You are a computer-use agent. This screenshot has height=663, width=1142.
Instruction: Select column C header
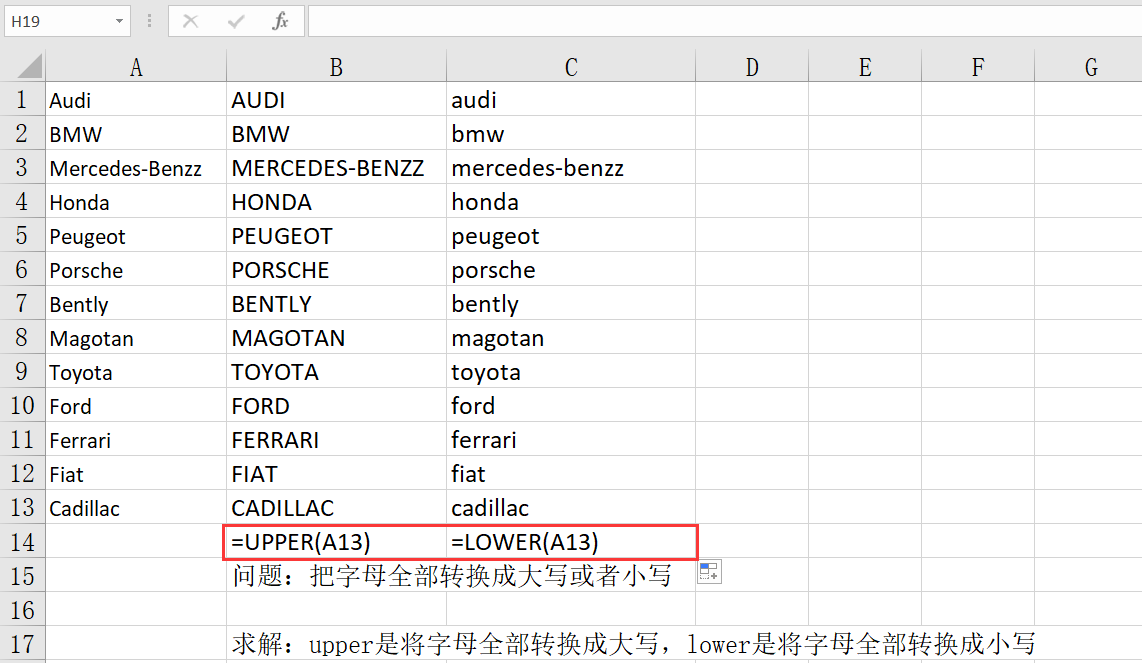(x=571, y=67)
